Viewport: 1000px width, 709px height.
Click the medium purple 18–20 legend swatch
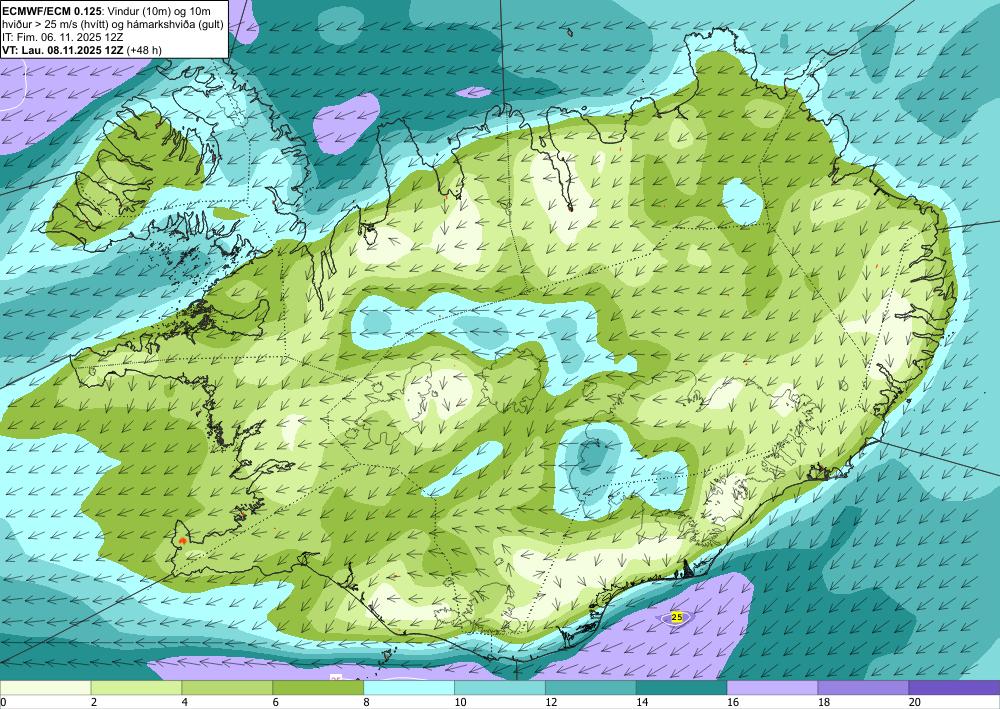pyautogui.click(x=863, y=688)
